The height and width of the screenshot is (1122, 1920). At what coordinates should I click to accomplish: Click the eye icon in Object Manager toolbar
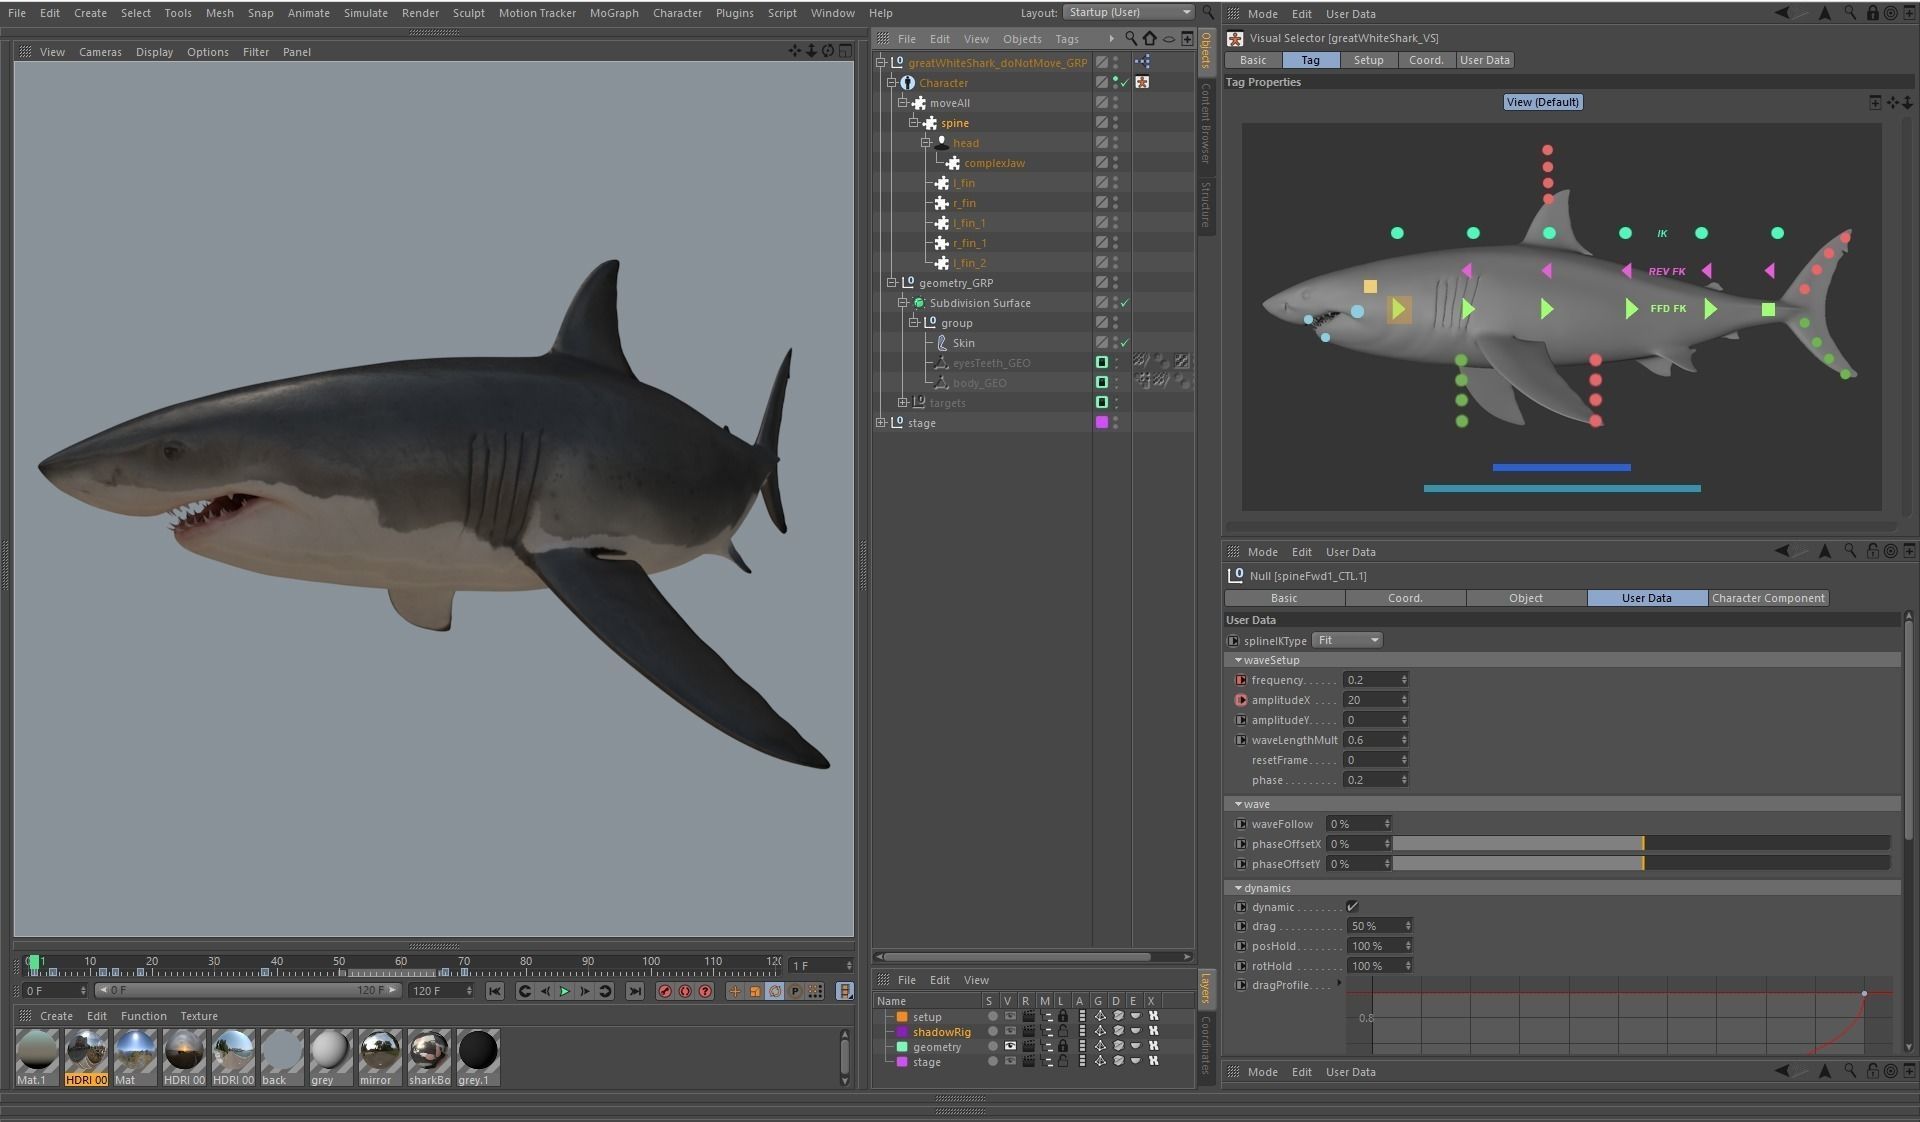(x=1168, y=38)
